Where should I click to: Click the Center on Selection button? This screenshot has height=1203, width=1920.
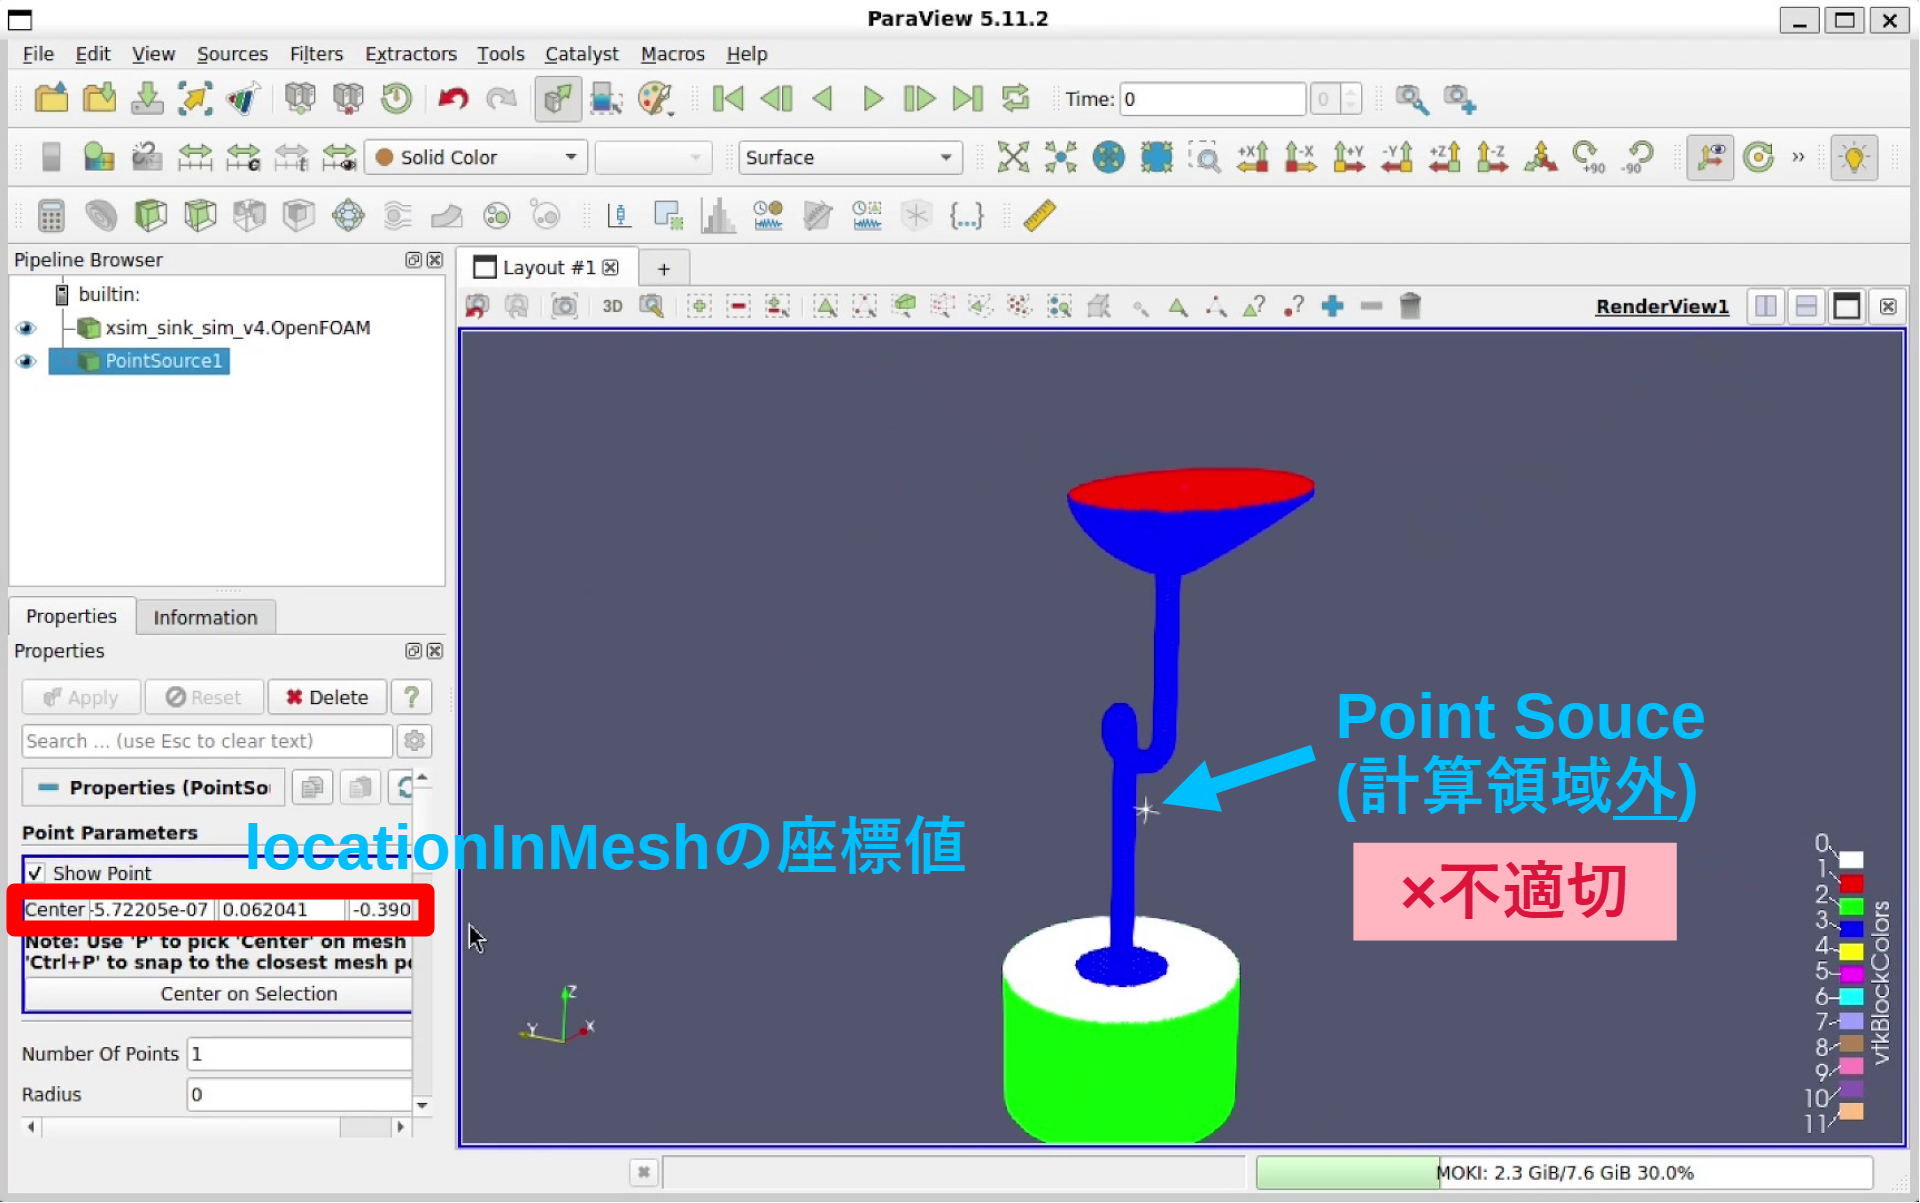point(248,993)
